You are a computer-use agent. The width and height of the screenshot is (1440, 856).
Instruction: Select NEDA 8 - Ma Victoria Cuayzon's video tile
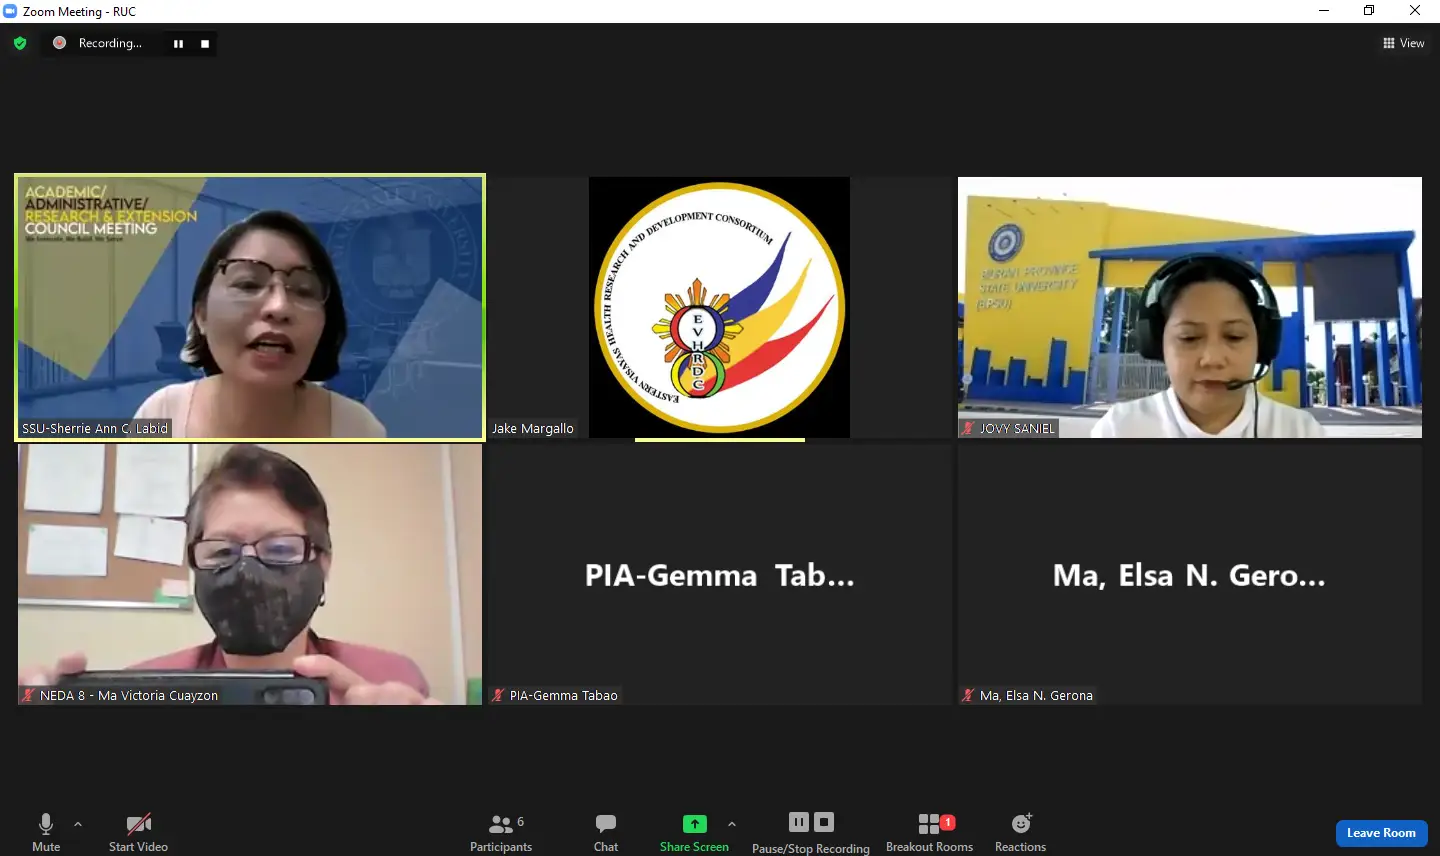(x=250, y=575)
